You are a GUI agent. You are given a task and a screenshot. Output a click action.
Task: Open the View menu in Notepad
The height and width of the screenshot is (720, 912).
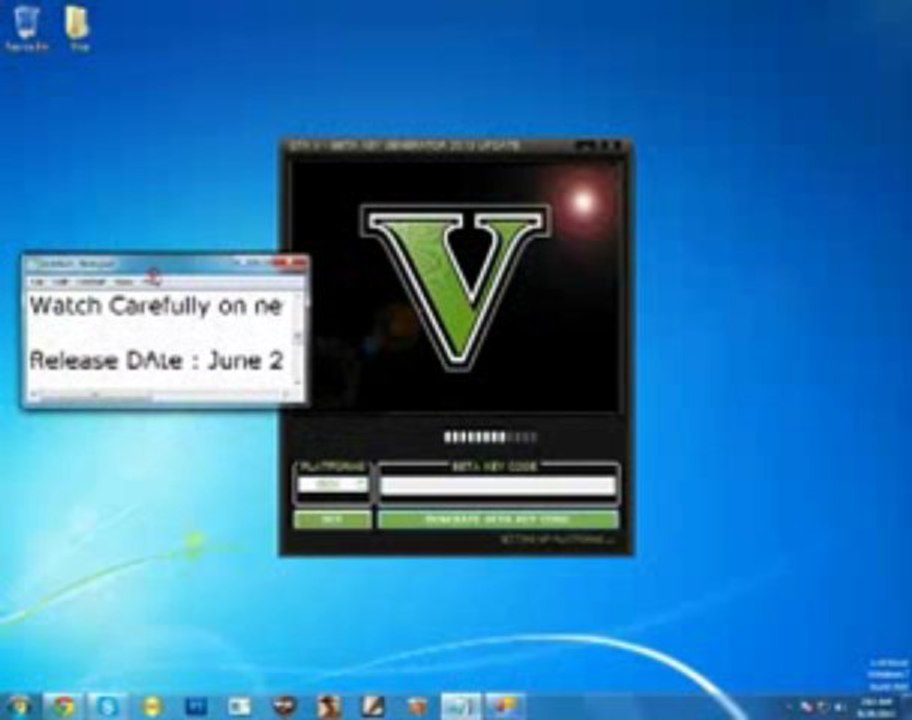coord(124,282)
